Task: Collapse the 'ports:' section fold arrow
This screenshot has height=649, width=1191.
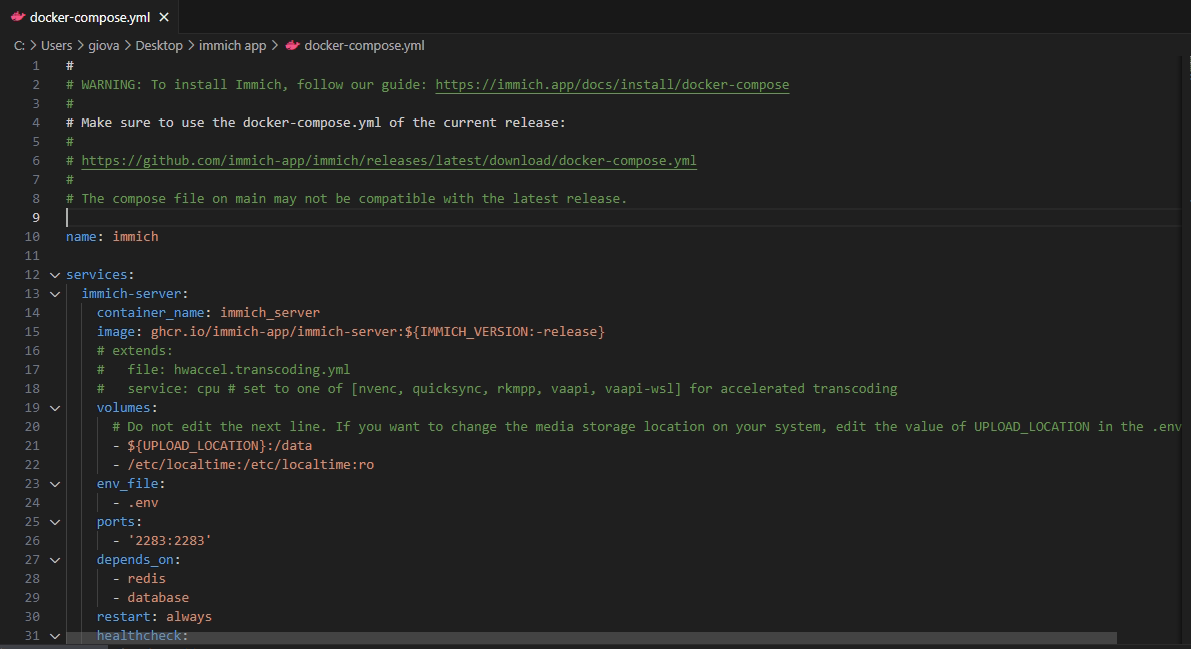Action: pyautogui.click(x=55, y=521)
